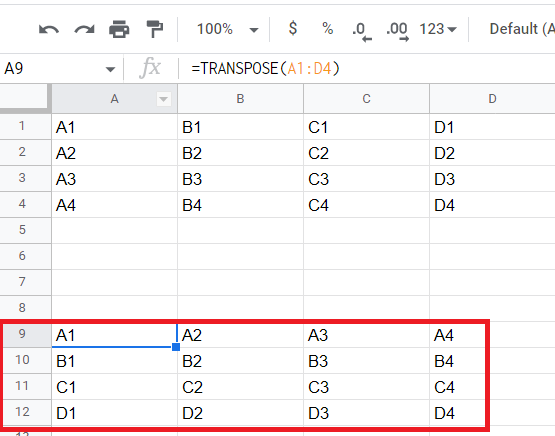Screen dimensions: 555x436
Task: Click cell containing A3 in row 3
Action: tap(114, 179)
